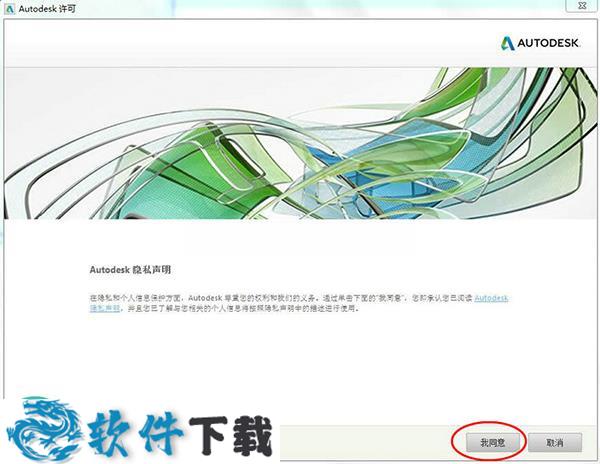Click the 'Autodesk 隐私声明' heading
Viewport: 600px width, 464px height.
click(130, 270)
